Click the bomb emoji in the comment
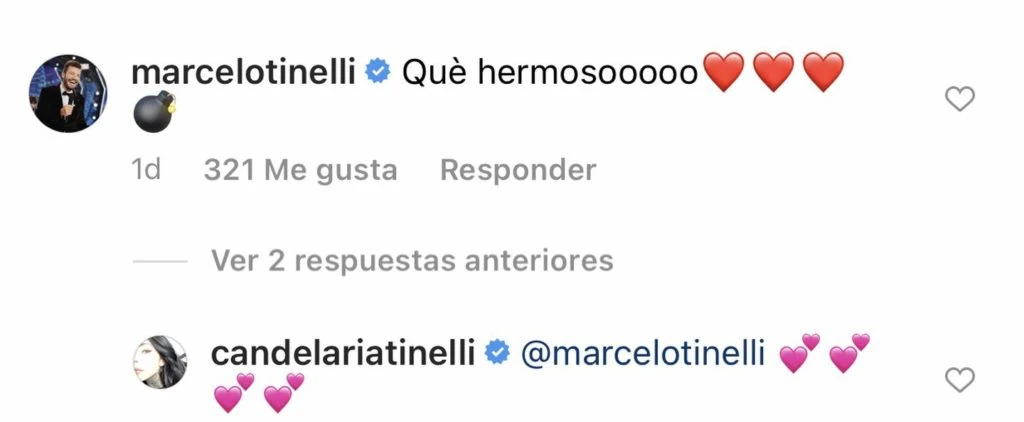 (x=155, y=112)
